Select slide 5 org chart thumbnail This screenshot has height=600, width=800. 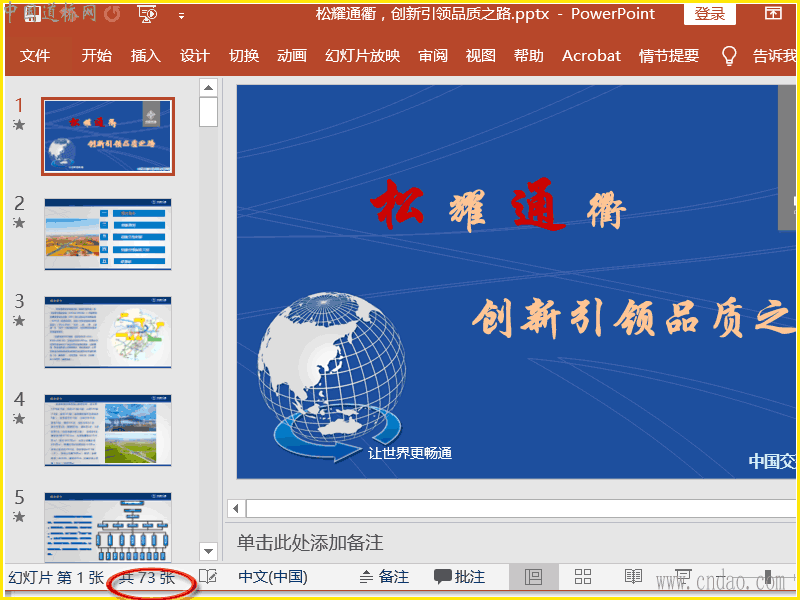click(x=108, y=528)
